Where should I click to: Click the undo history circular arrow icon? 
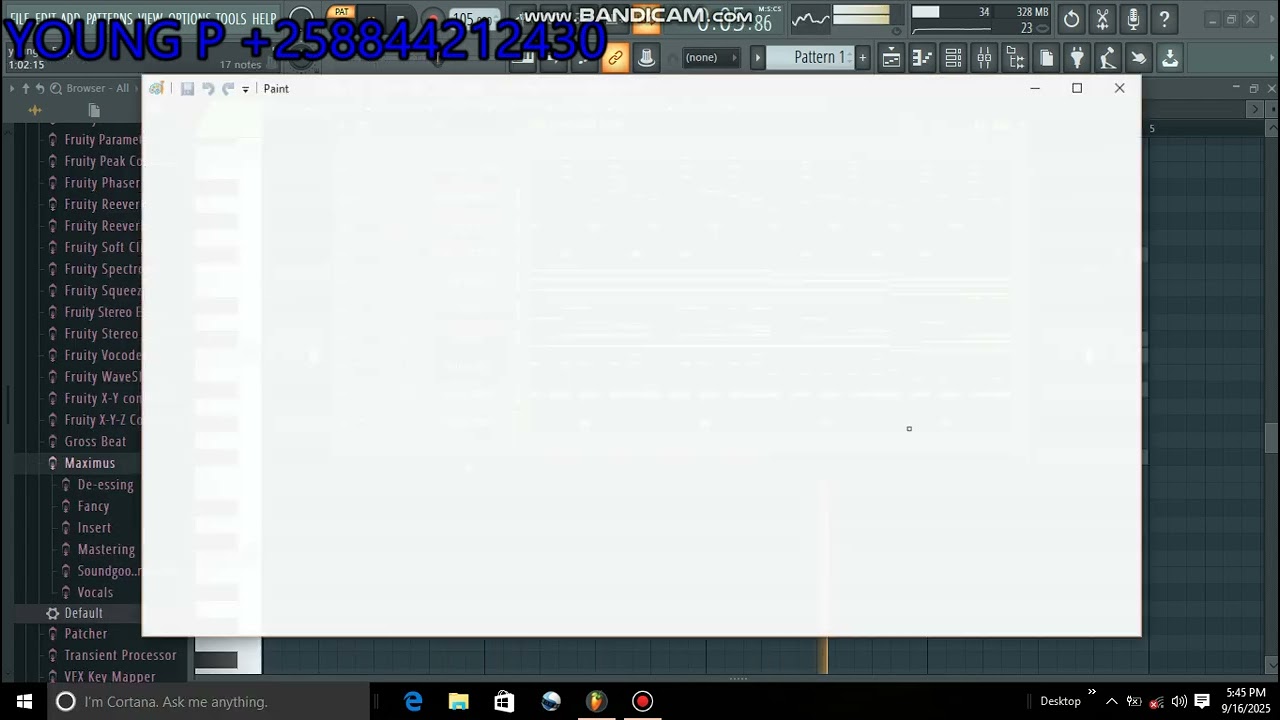point(1071,19)
